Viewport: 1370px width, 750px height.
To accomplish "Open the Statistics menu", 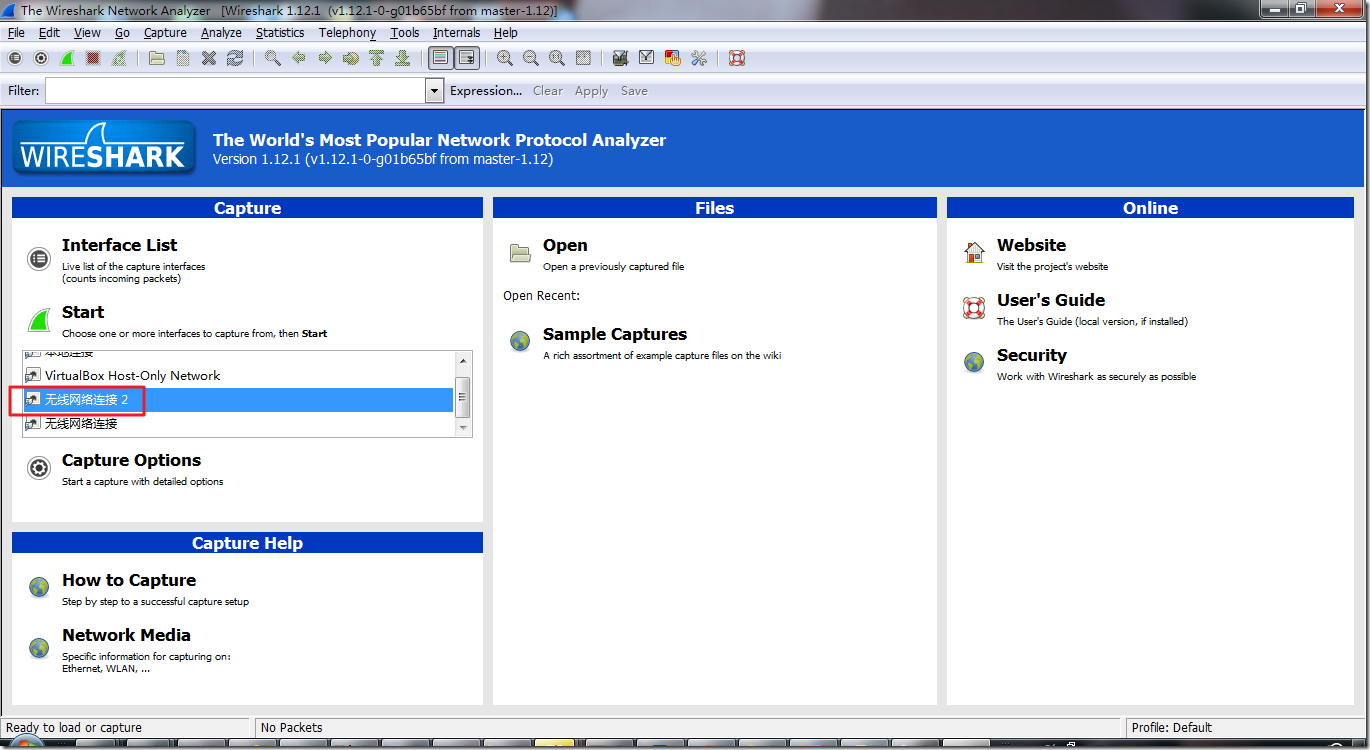I will coord(280,33).
